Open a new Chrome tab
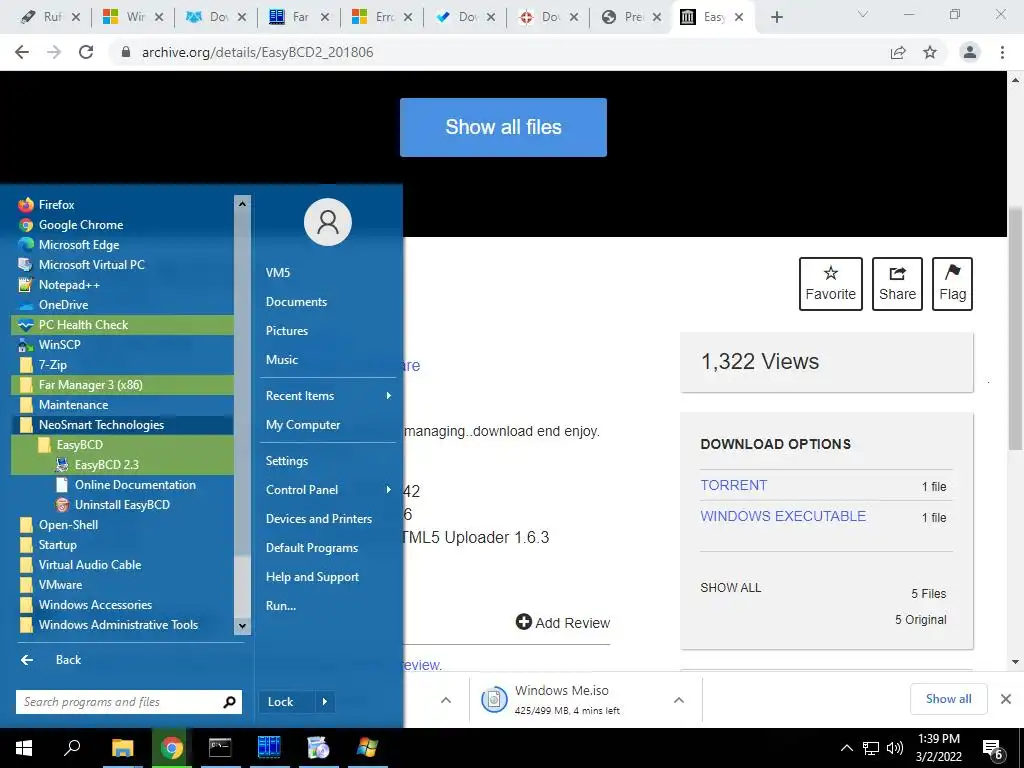 776,17
